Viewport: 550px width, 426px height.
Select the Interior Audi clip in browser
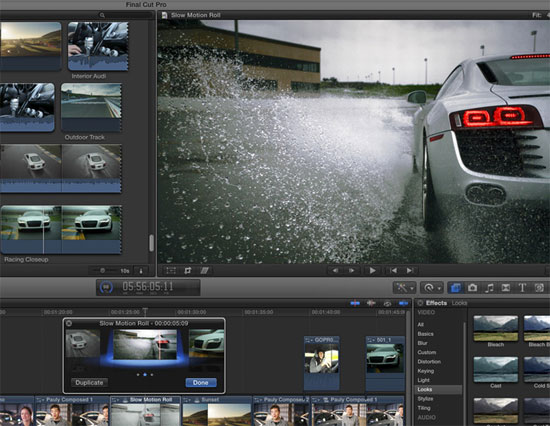click(98, 46)
